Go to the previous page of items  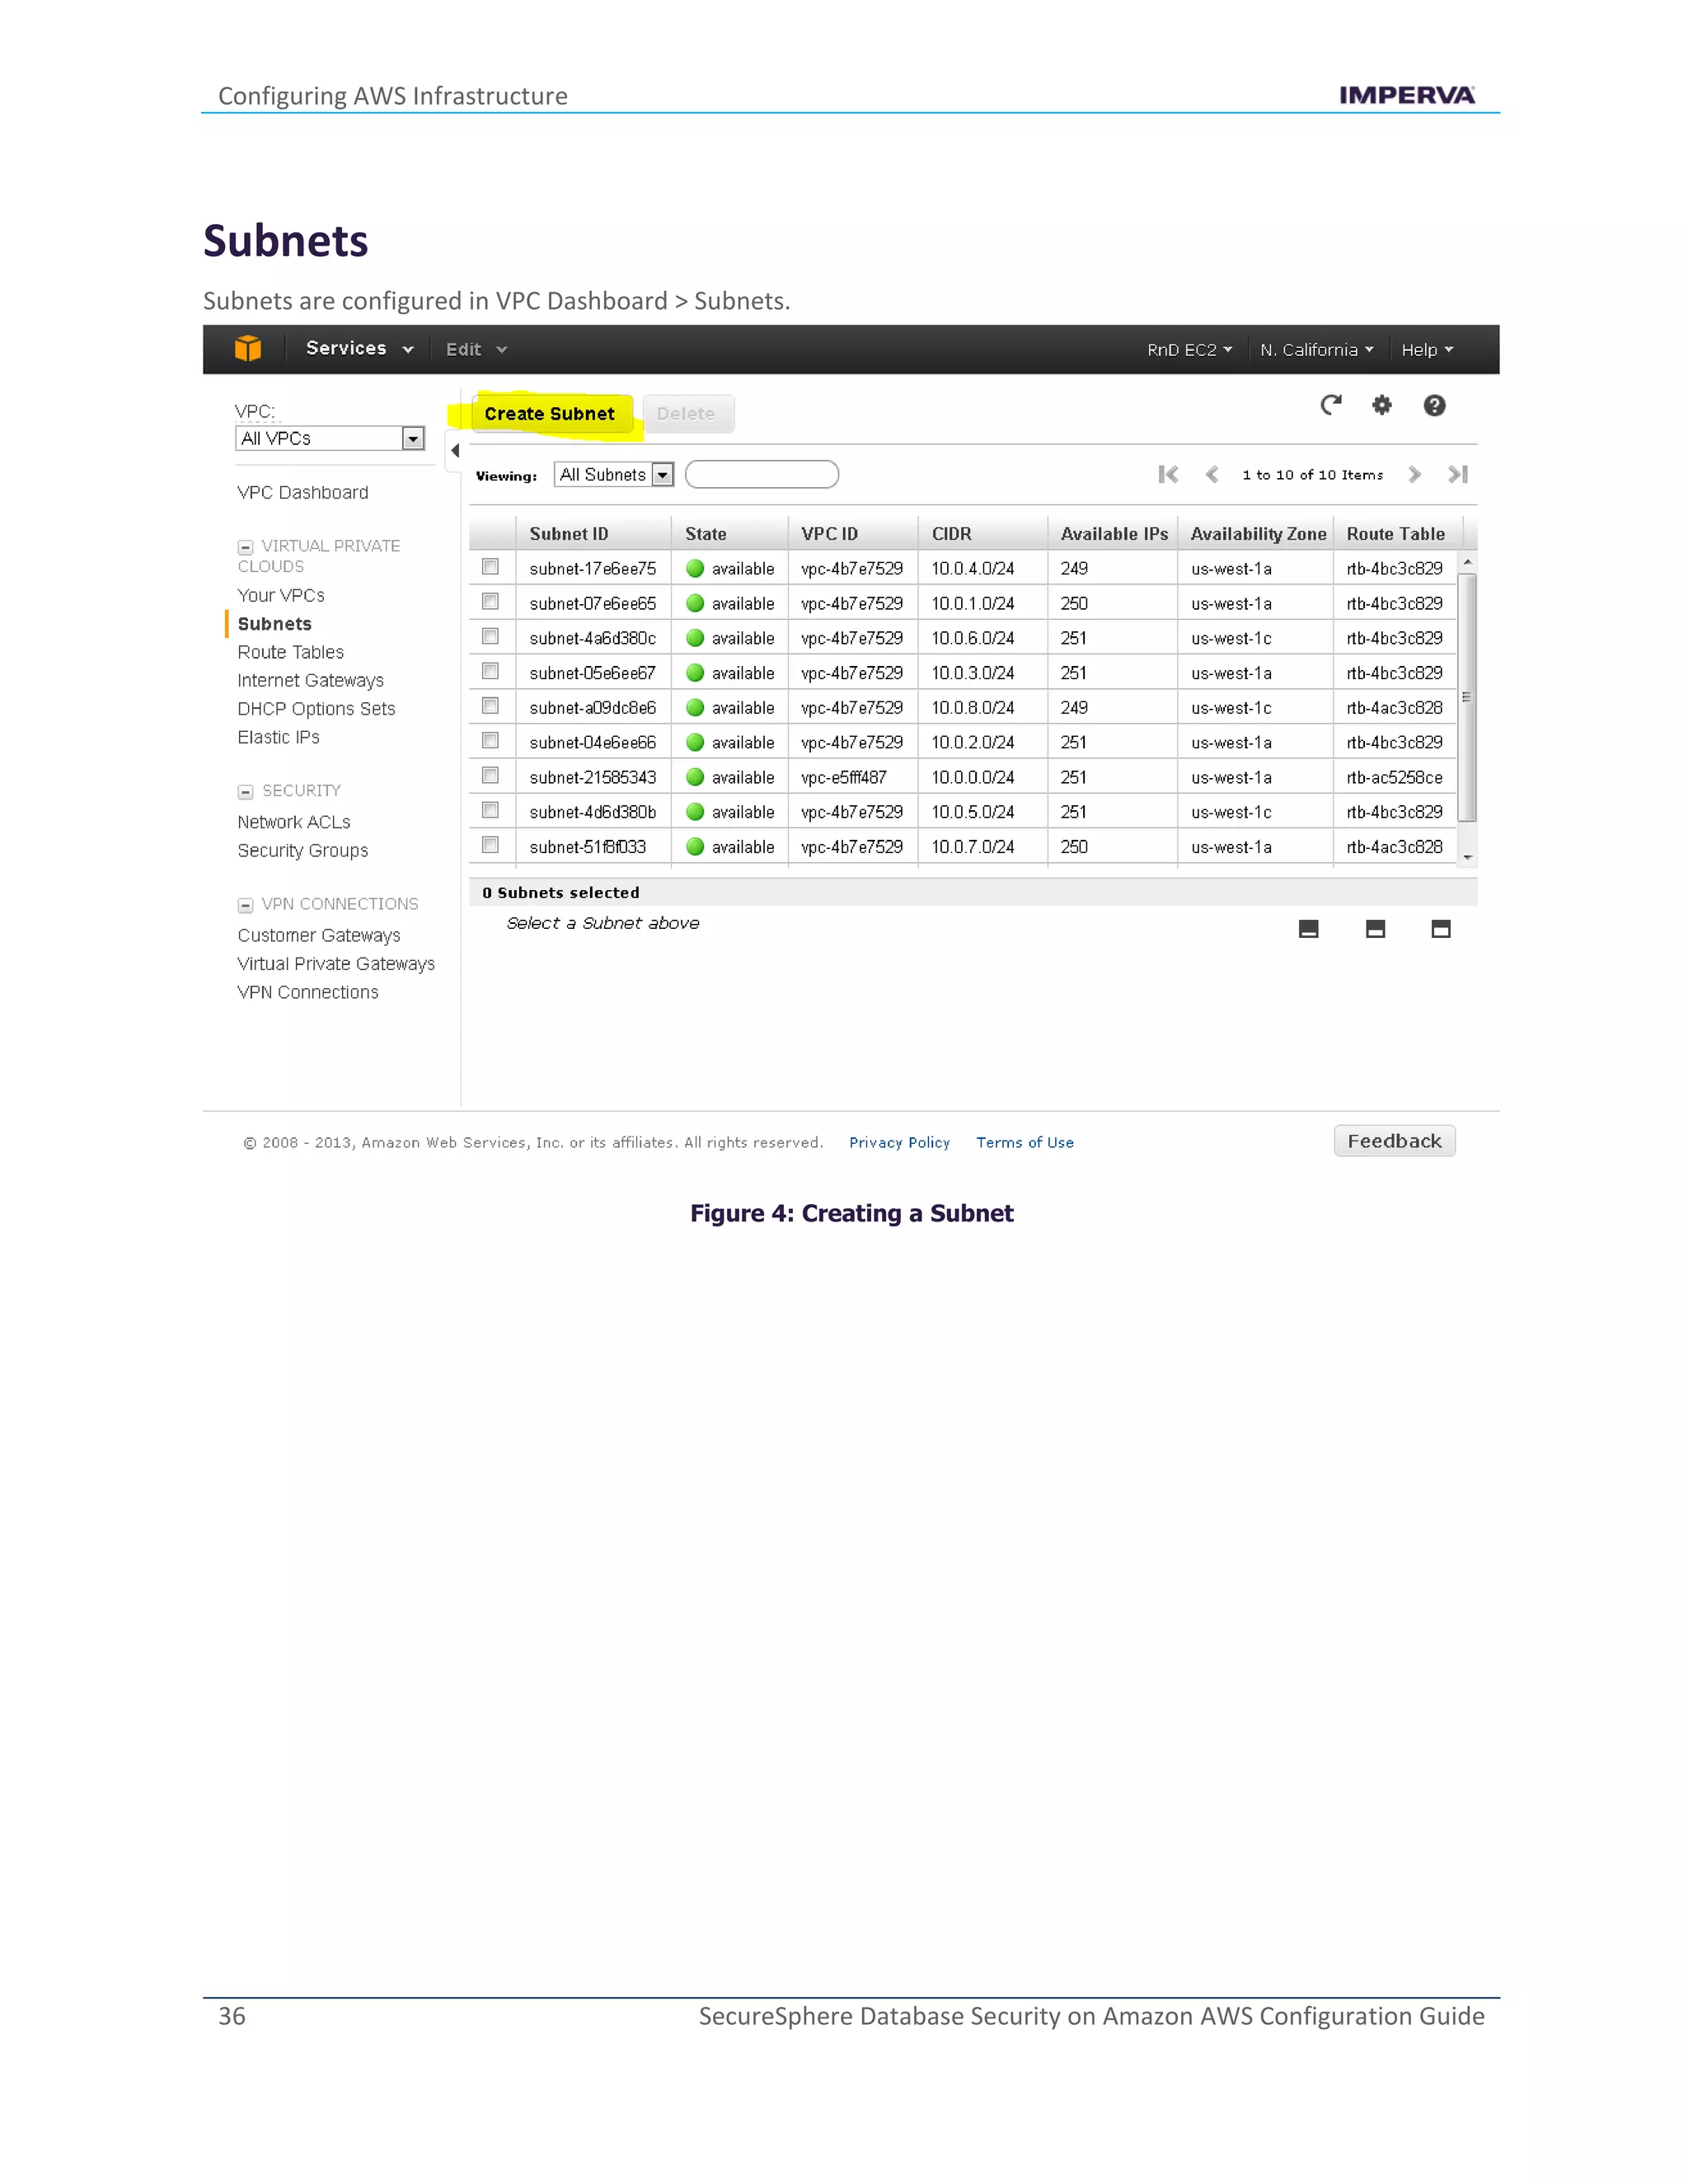(1212, 474)
